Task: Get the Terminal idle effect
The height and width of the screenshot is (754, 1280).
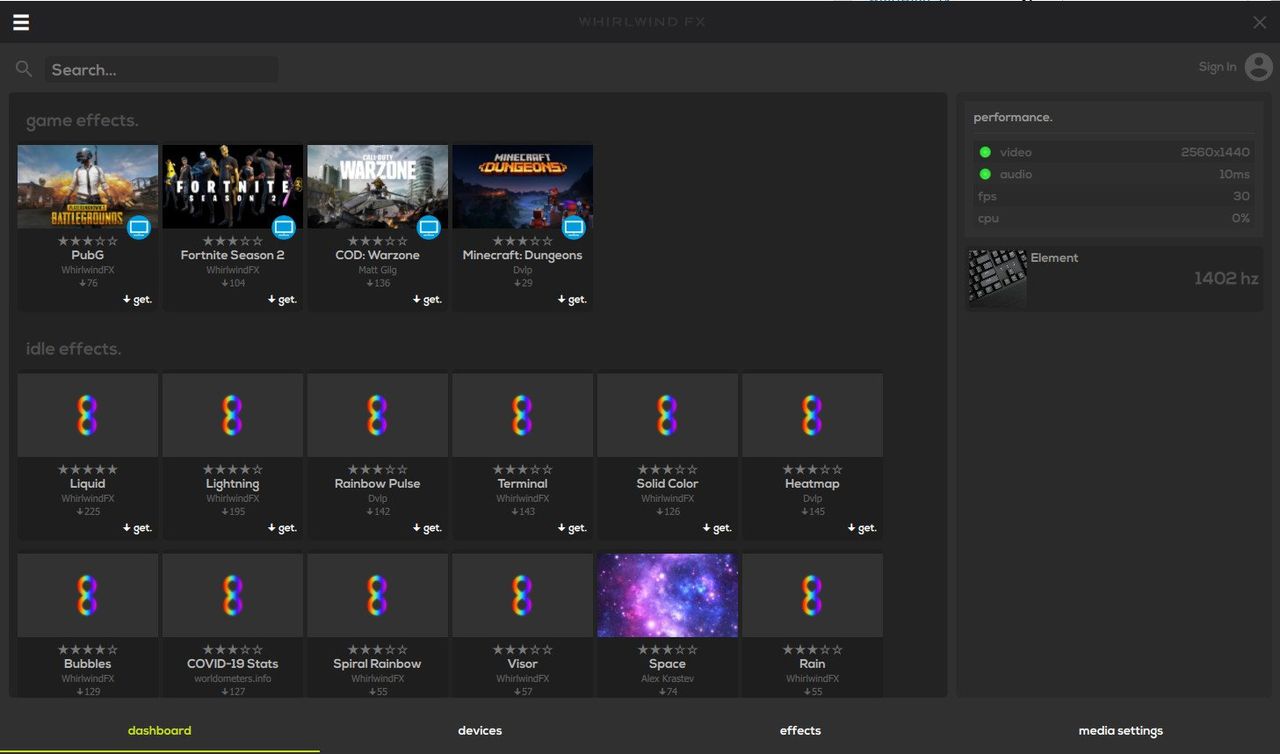Action: point(573,527)
